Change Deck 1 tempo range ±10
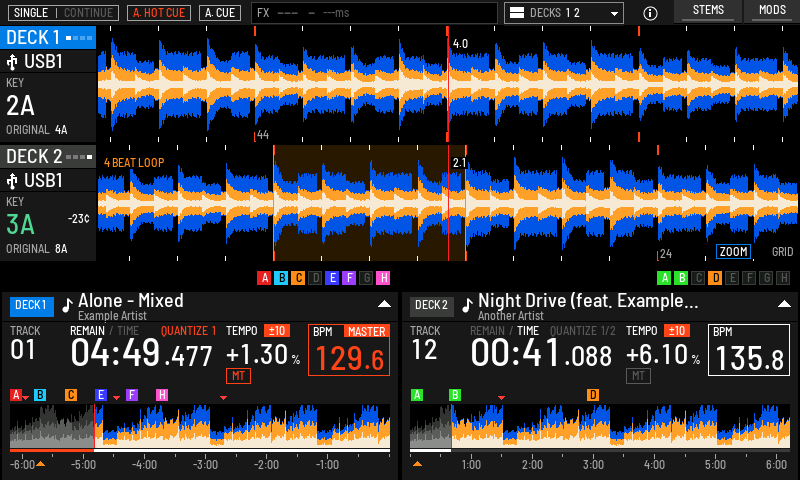Viewport: 800px width, 480px height. point(277,331)
